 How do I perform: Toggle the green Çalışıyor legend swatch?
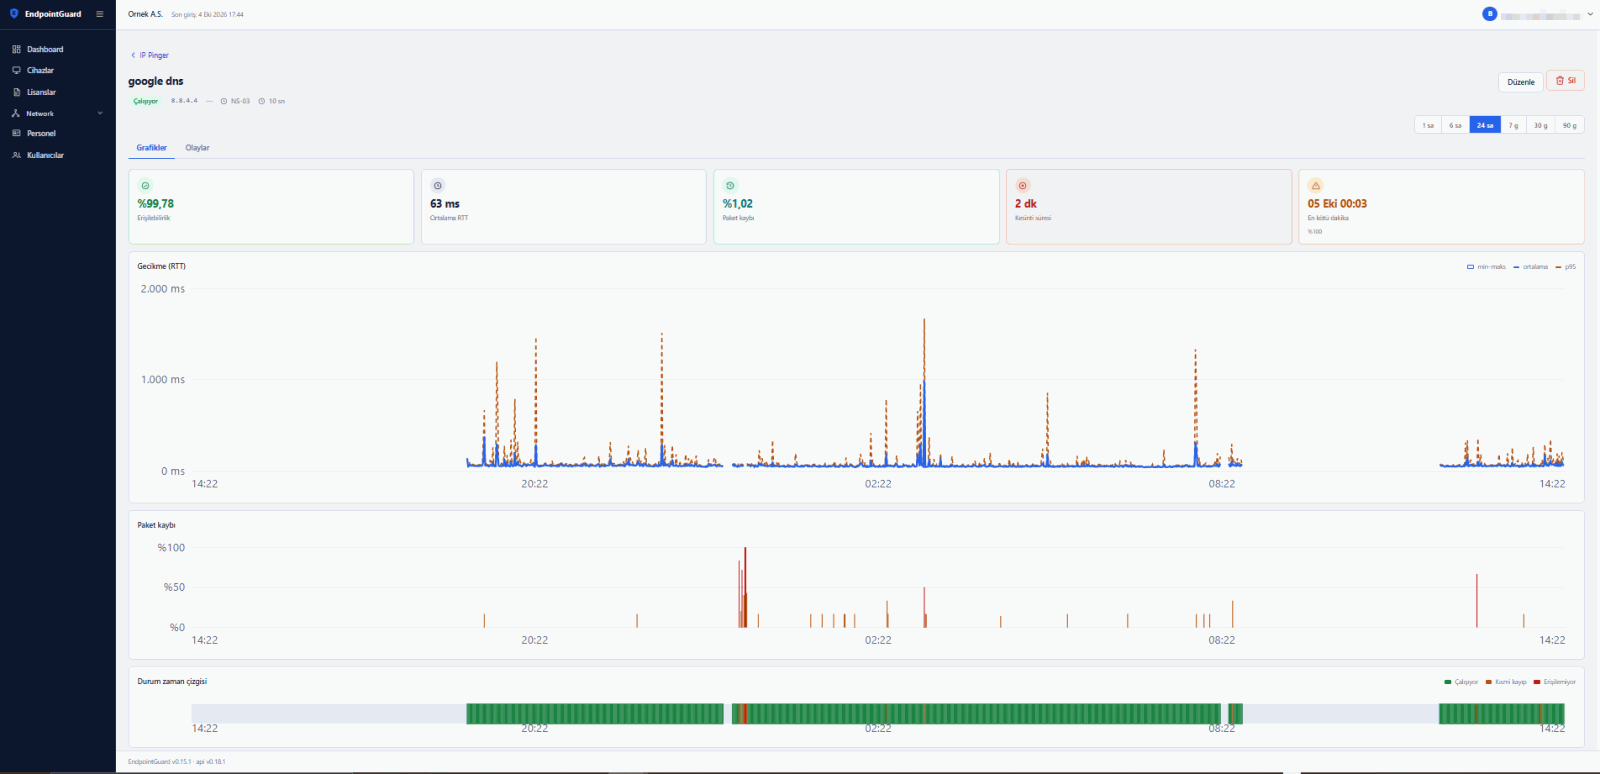coord(1448,682)
